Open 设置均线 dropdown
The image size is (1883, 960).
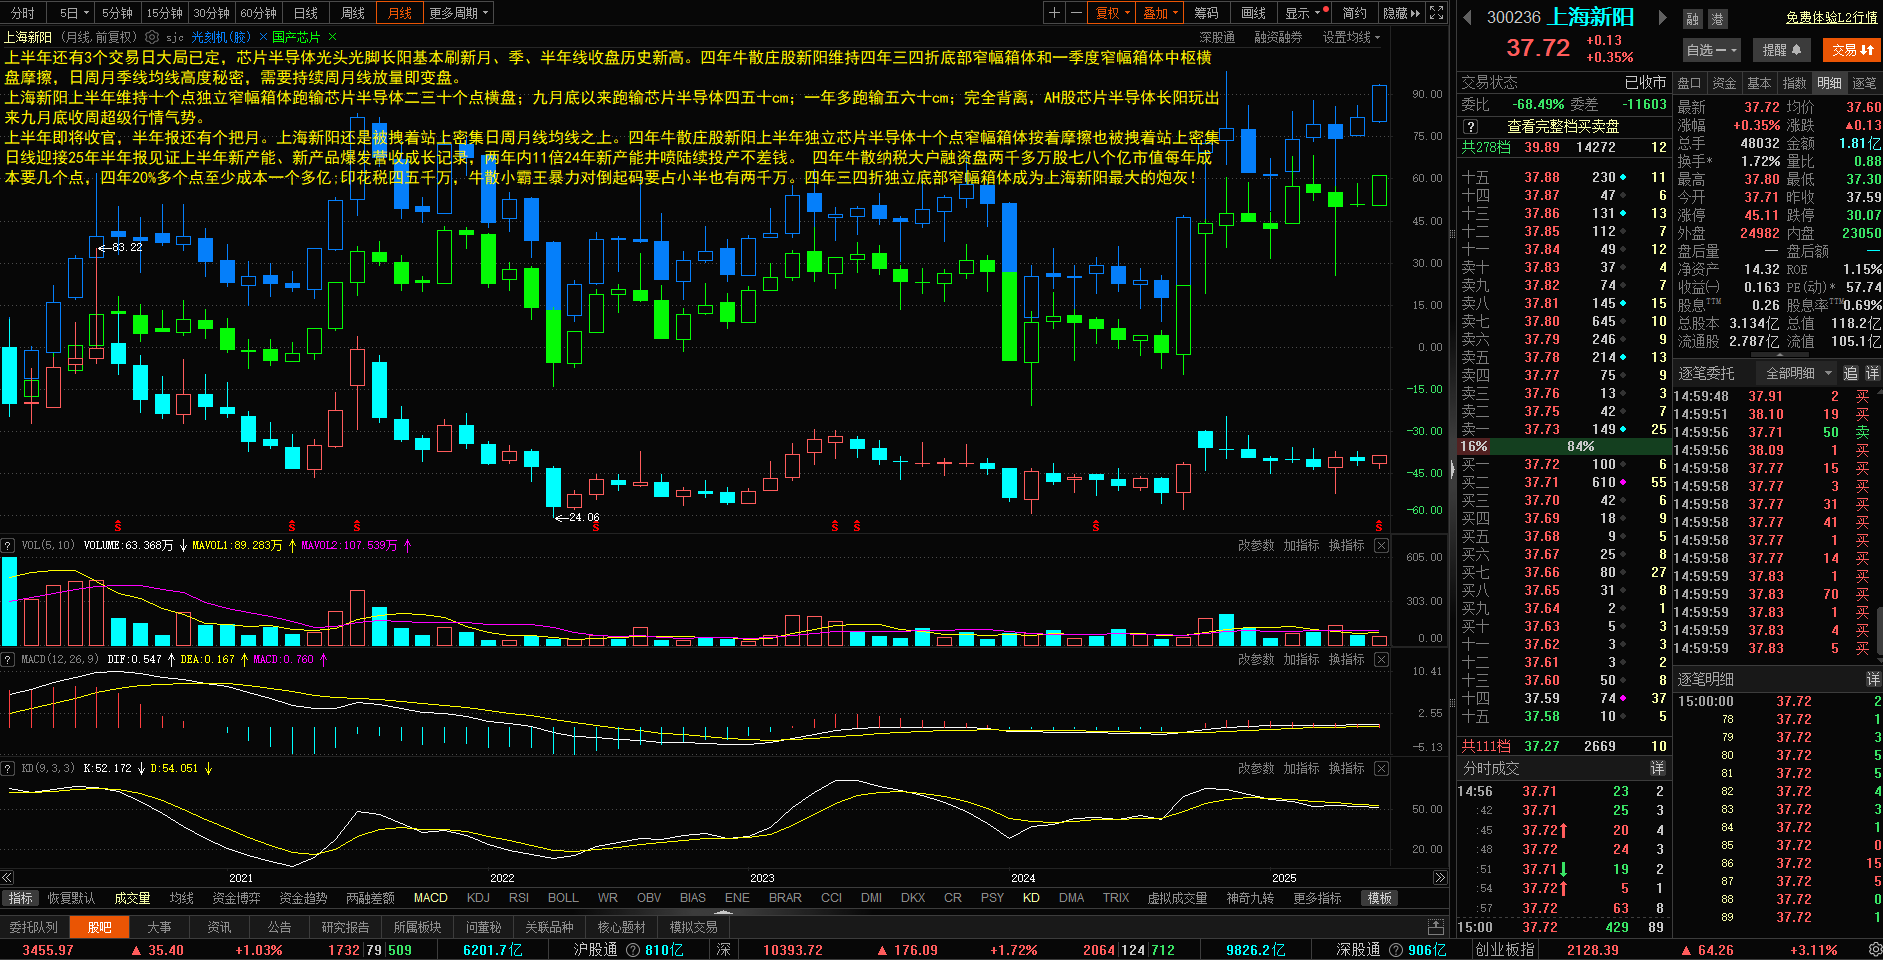pyautogui.click(x=1351, y=37)
